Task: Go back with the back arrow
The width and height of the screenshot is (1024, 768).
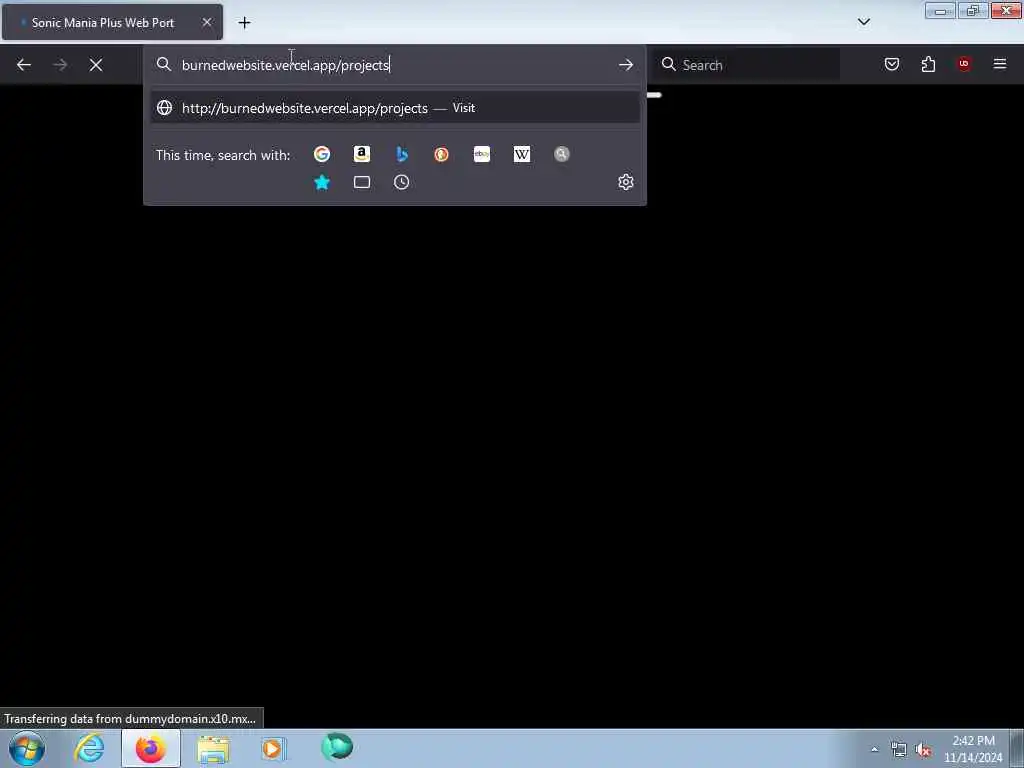Action: pyautogui.click(x=24, y=65)
